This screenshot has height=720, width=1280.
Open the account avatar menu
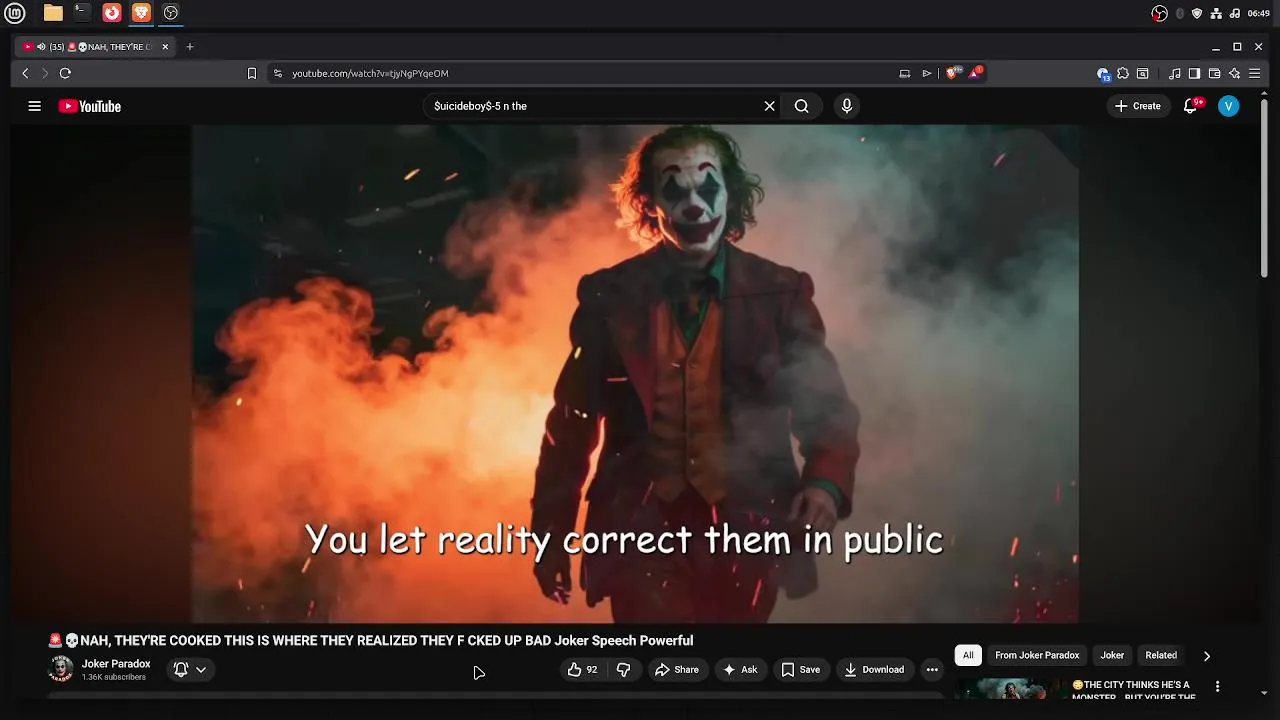pos(1229,106)
